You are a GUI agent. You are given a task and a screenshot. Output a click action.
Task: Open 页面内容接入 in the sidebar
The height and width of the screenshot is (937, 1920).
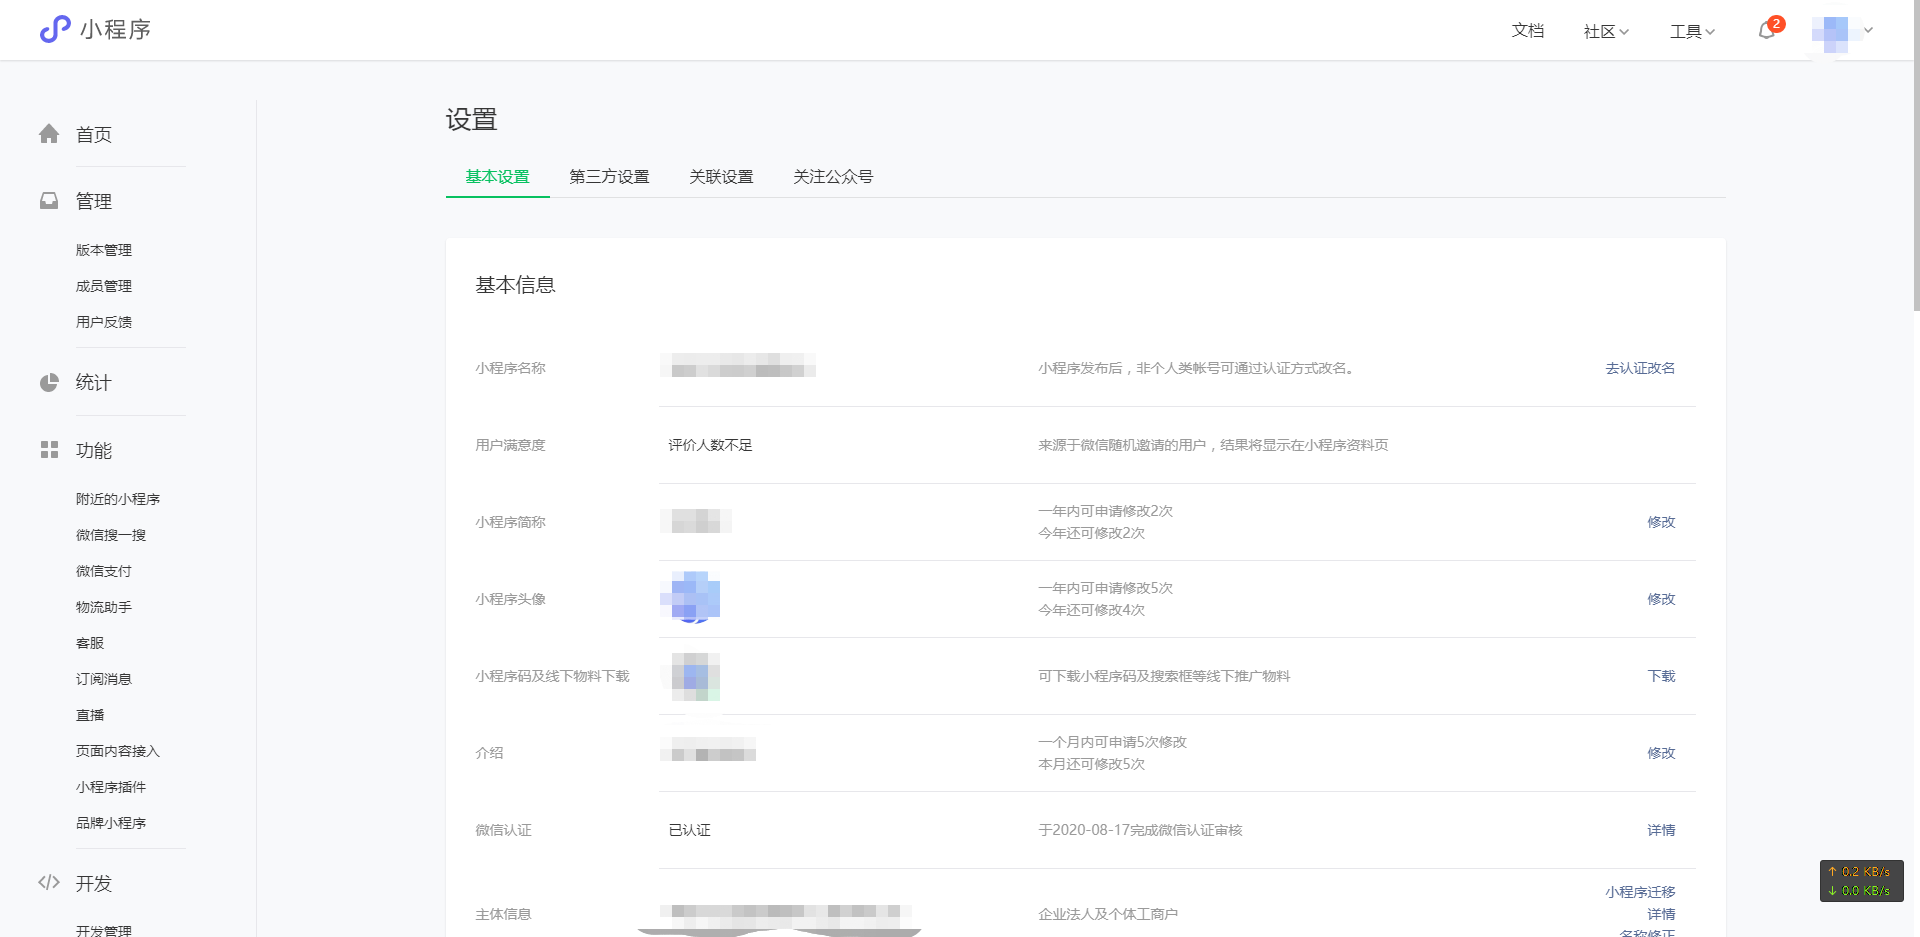[118, 751]
